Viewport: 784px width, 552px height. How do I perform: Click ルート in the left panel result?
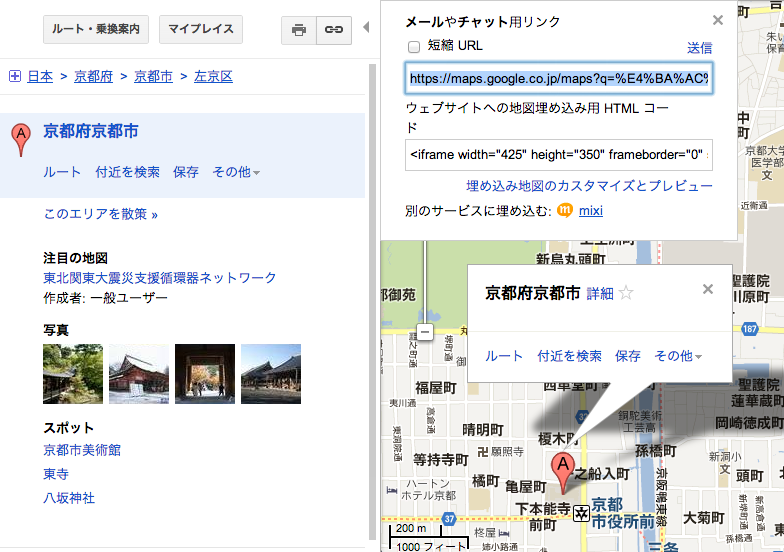point(62,172)
